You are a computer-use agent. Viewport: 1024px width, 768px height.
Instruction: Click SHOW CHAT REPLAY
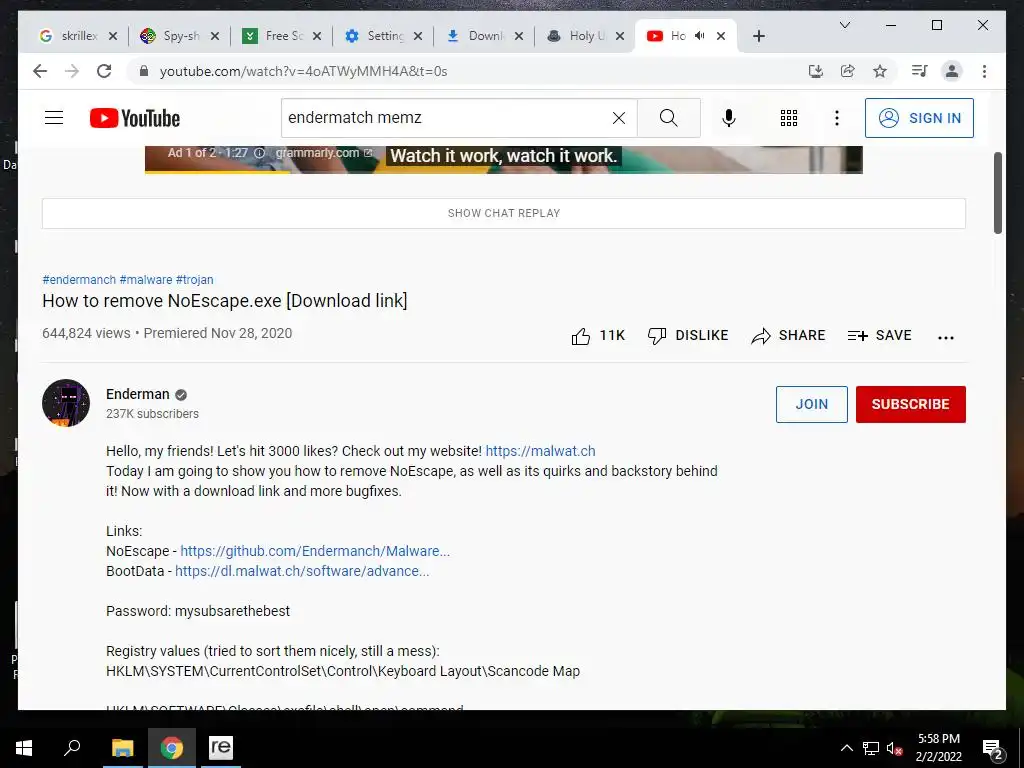click(x=504, y=214)
